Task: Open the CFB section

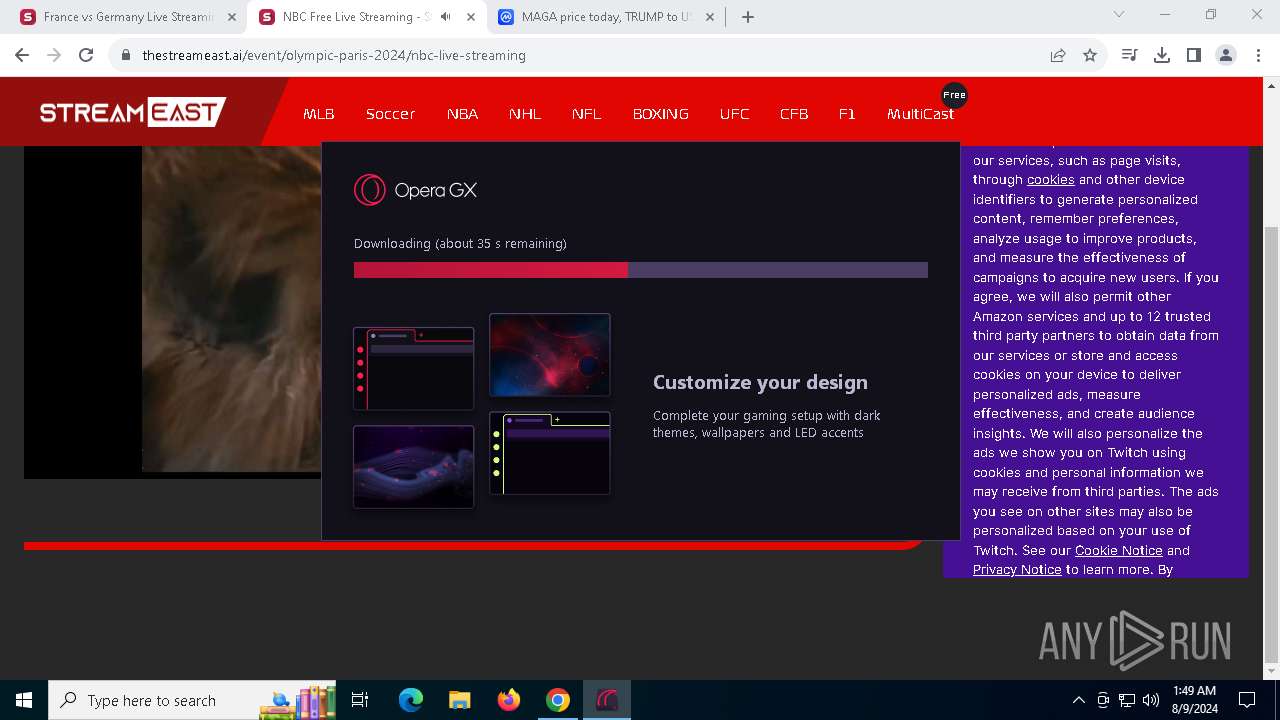Action: (794, 114)
